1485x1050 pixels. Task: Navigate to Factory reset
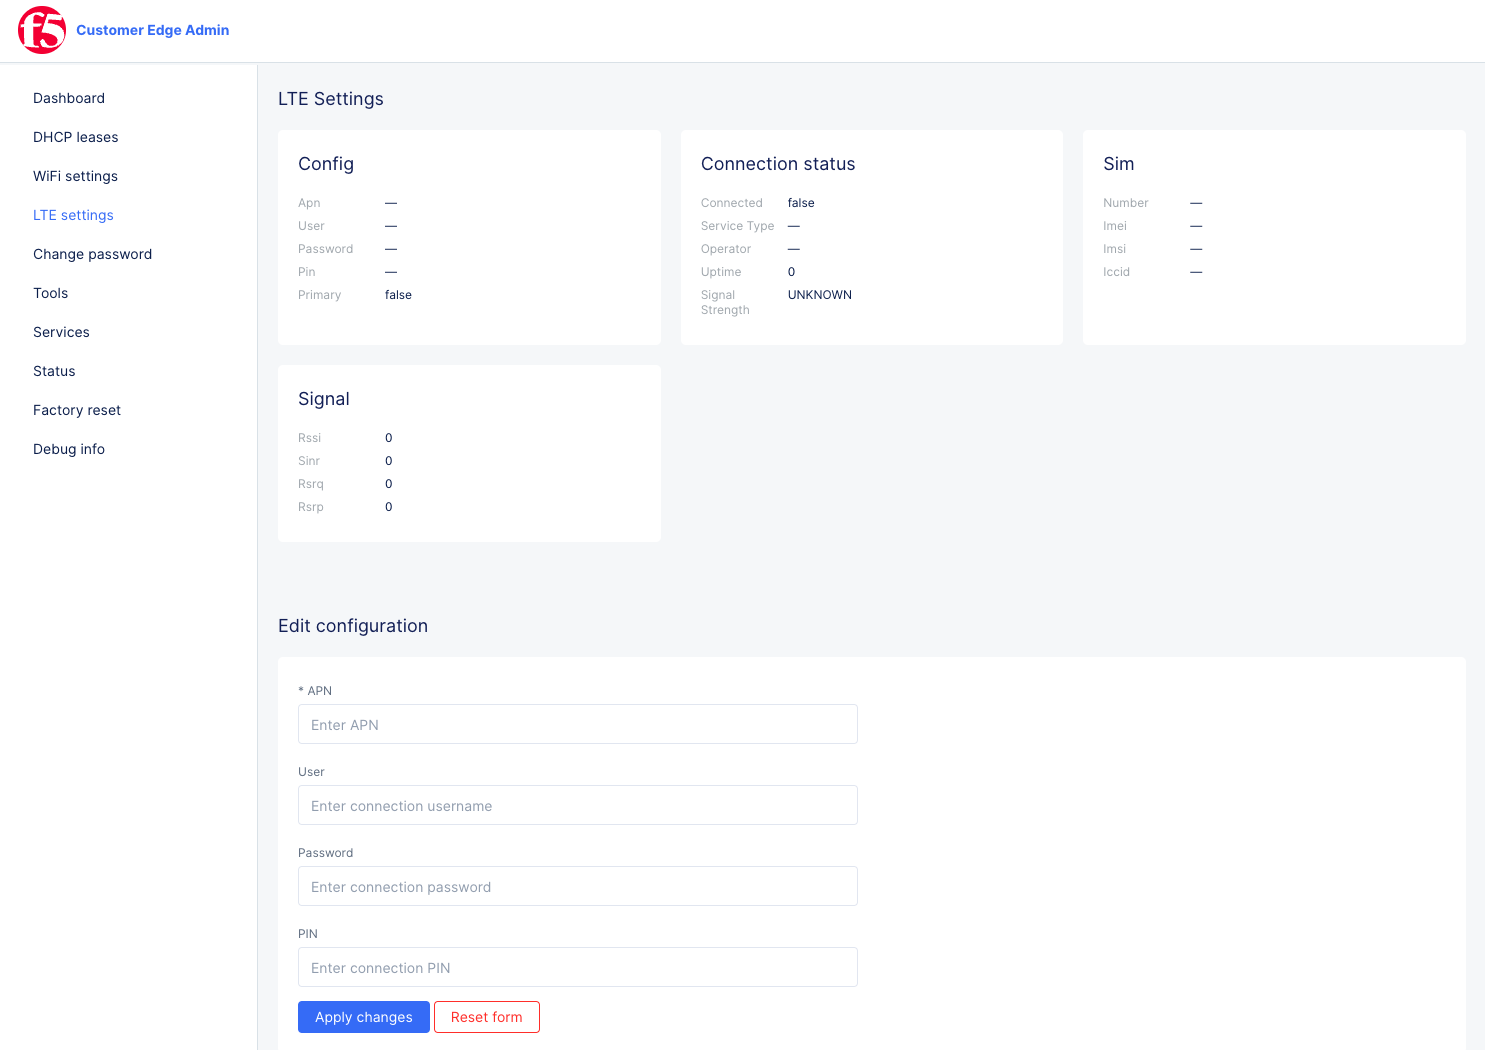tap(77, 410)
